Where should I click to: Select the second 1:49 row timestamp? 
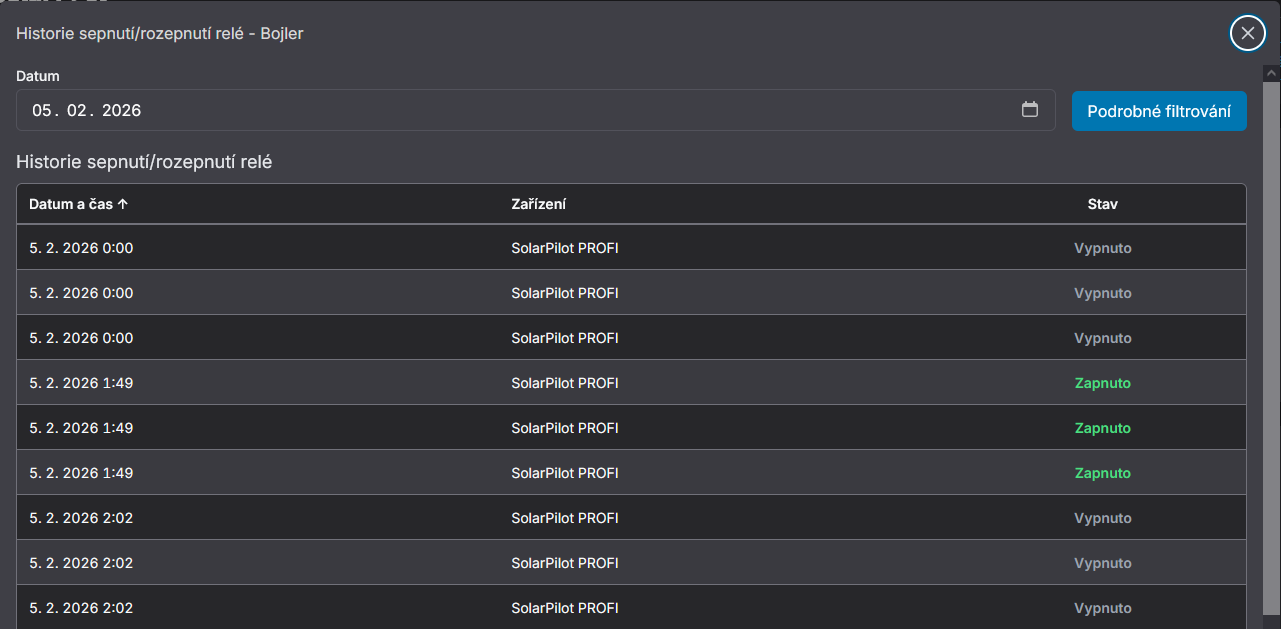click(81, 428)
